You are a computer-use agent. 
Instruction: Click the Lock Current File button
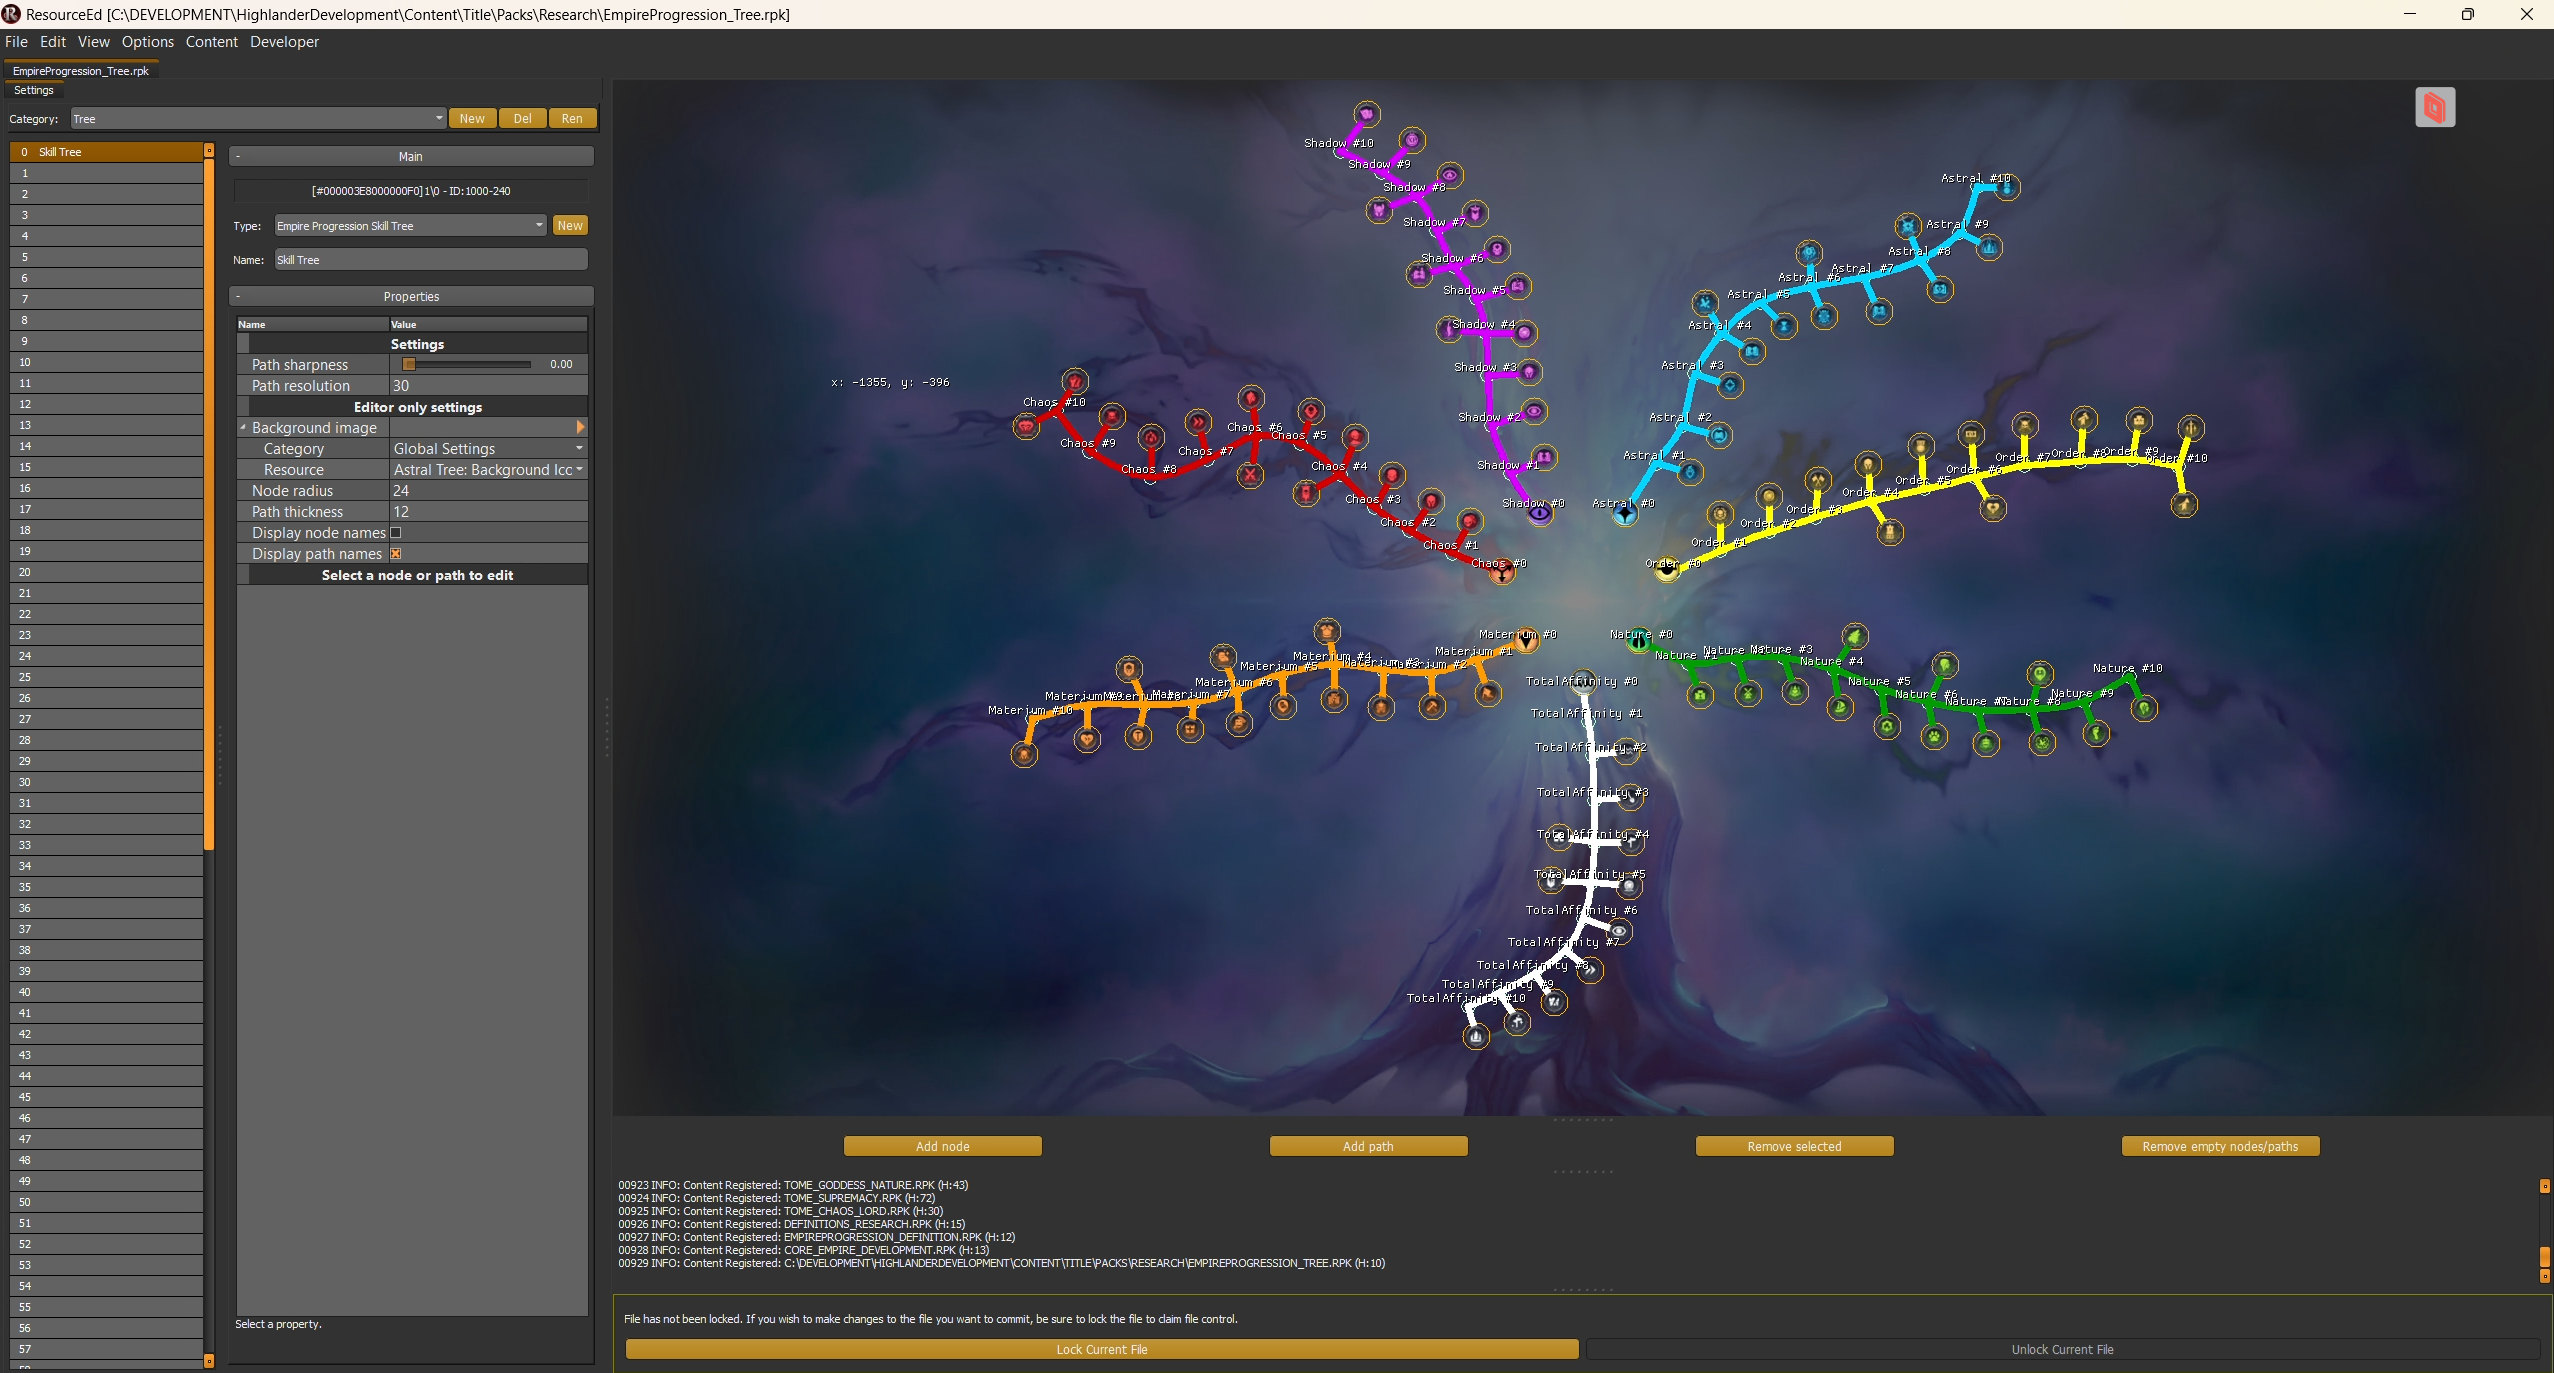pyautogui.click(x=1101, y=1349)
